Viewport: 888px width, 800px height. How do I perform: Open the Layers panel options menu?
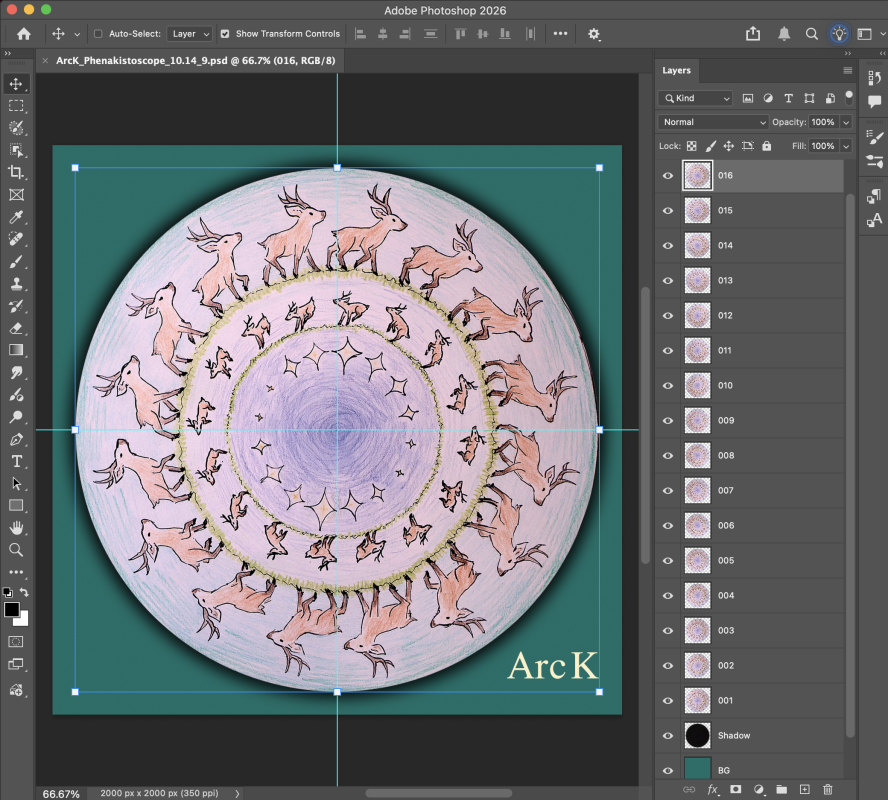click(847, 70)
